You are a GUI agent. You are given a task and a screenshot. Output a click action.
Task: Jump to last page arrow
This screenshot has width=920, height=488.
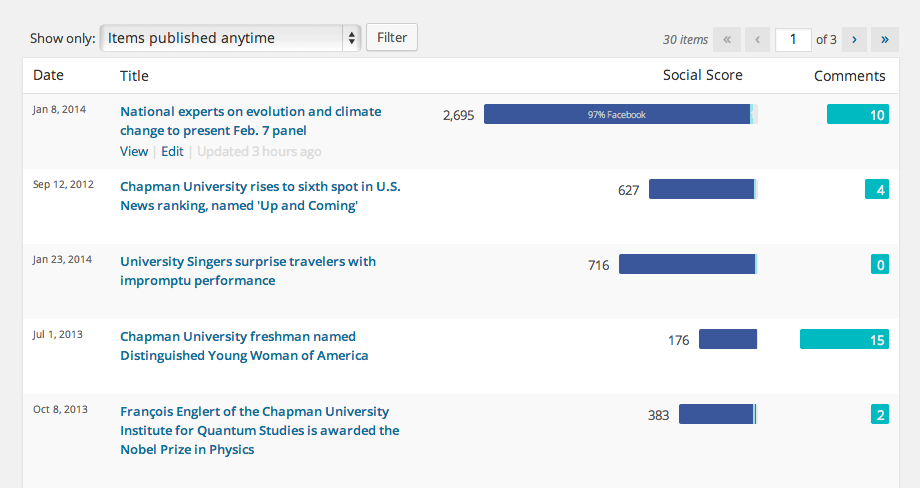click(885, 40)
